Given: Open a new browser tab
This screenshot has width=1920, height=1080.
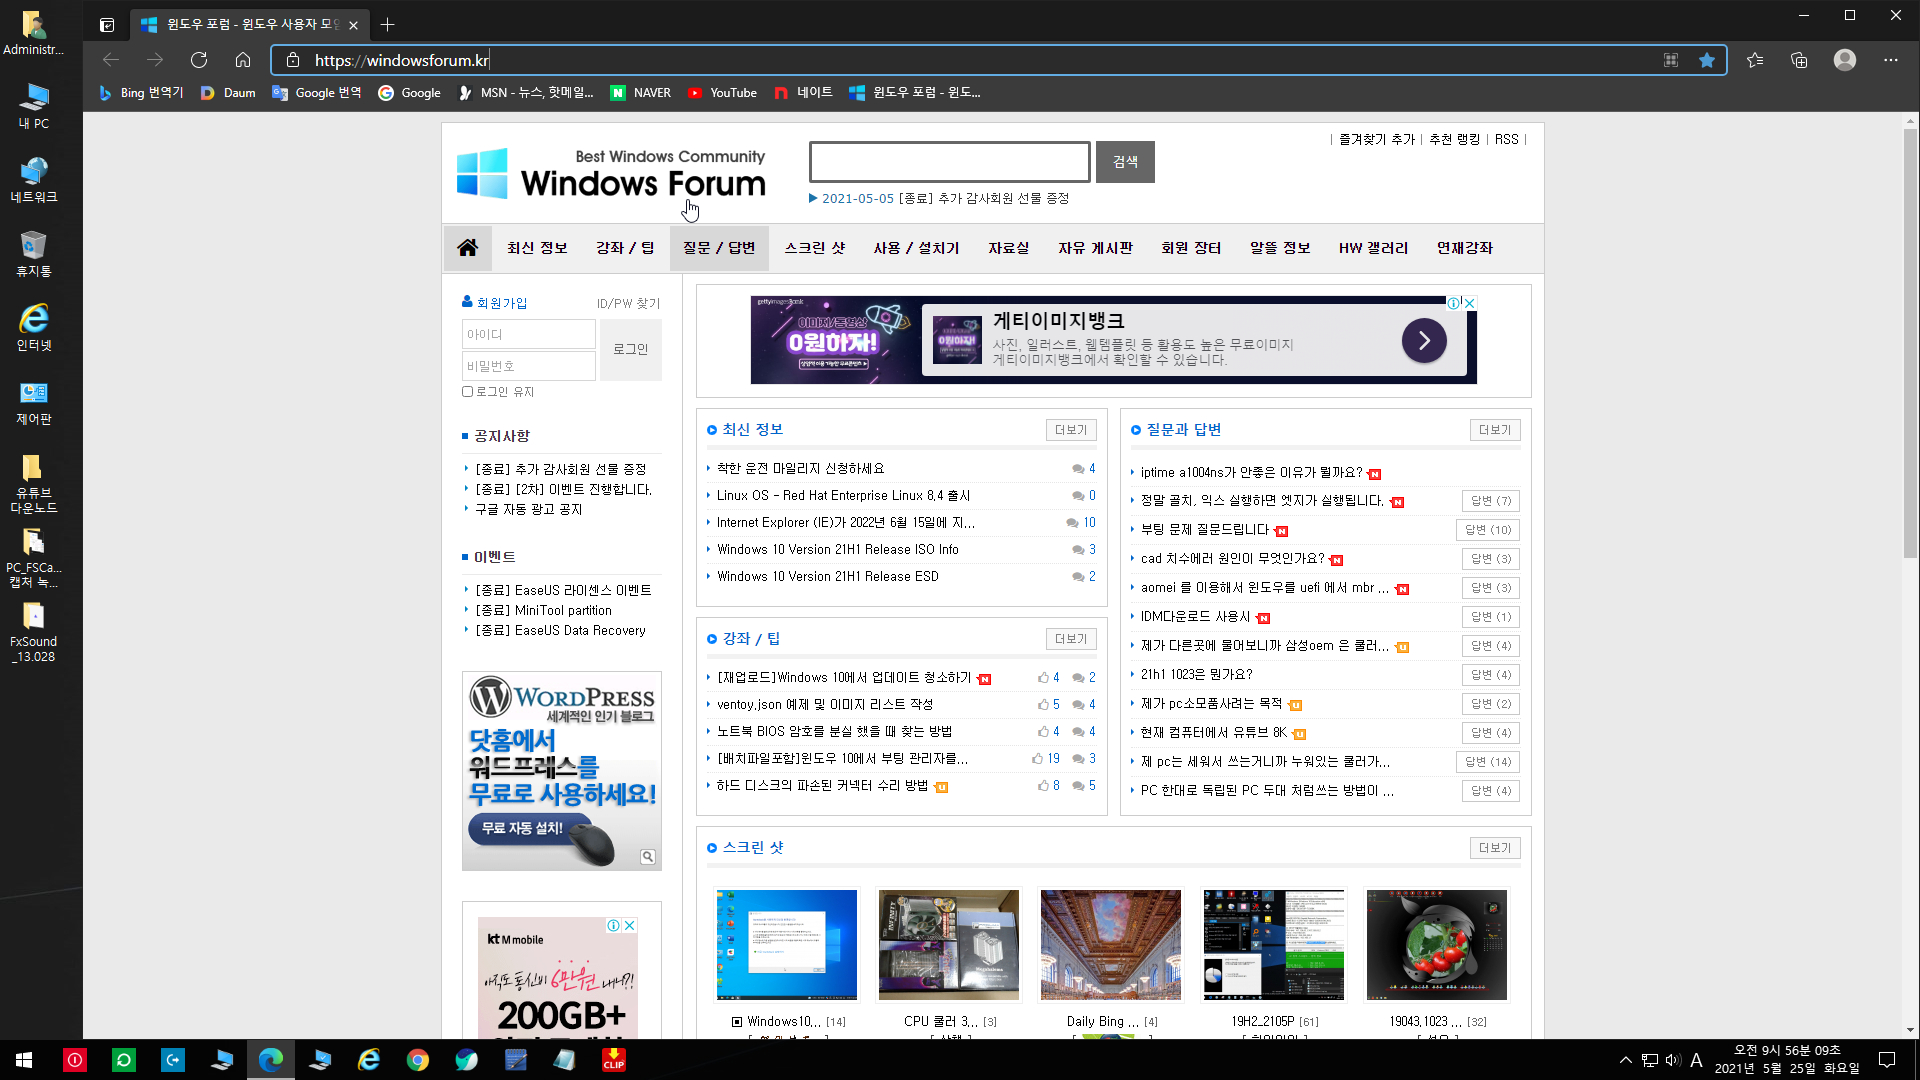Looking at the screenshot, I should [388, 24].
